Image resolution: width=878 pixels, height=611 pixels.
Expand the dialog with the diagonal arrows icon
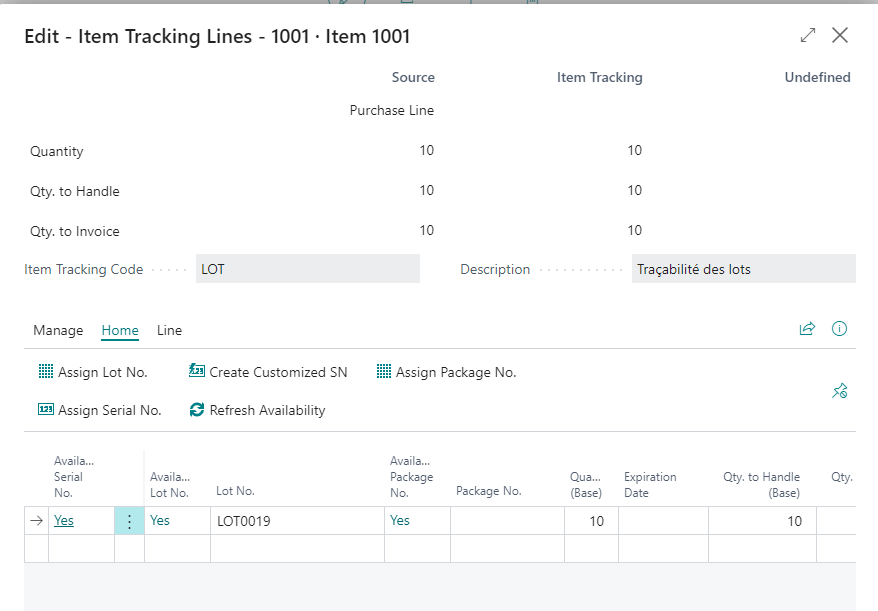[x=808, y=35]
